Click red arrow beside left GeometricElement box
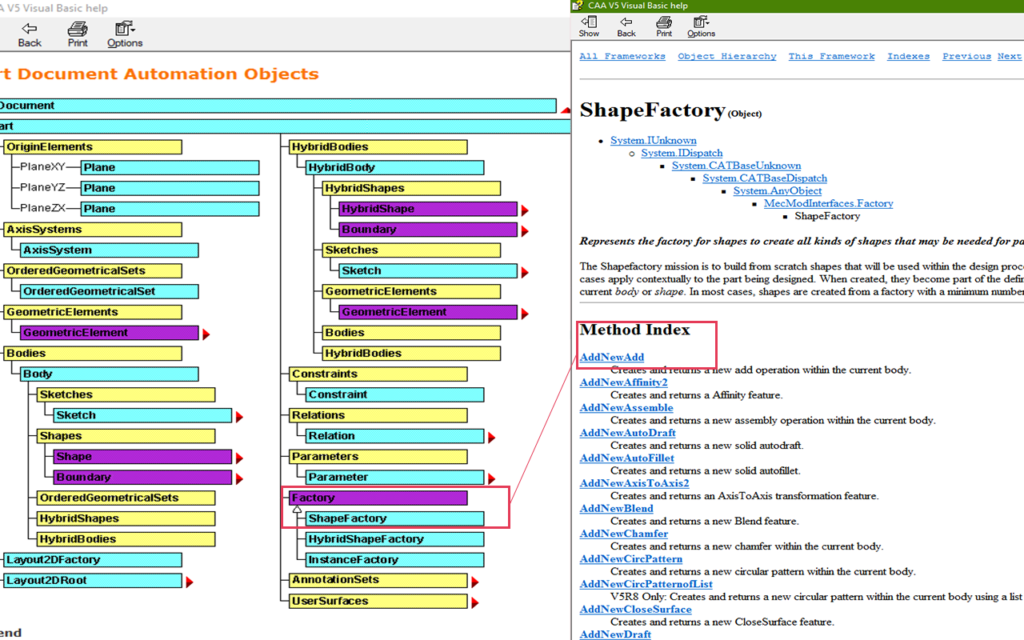Image resolution: width=1024 pixels, height=640 pixels. click(206, 334)
